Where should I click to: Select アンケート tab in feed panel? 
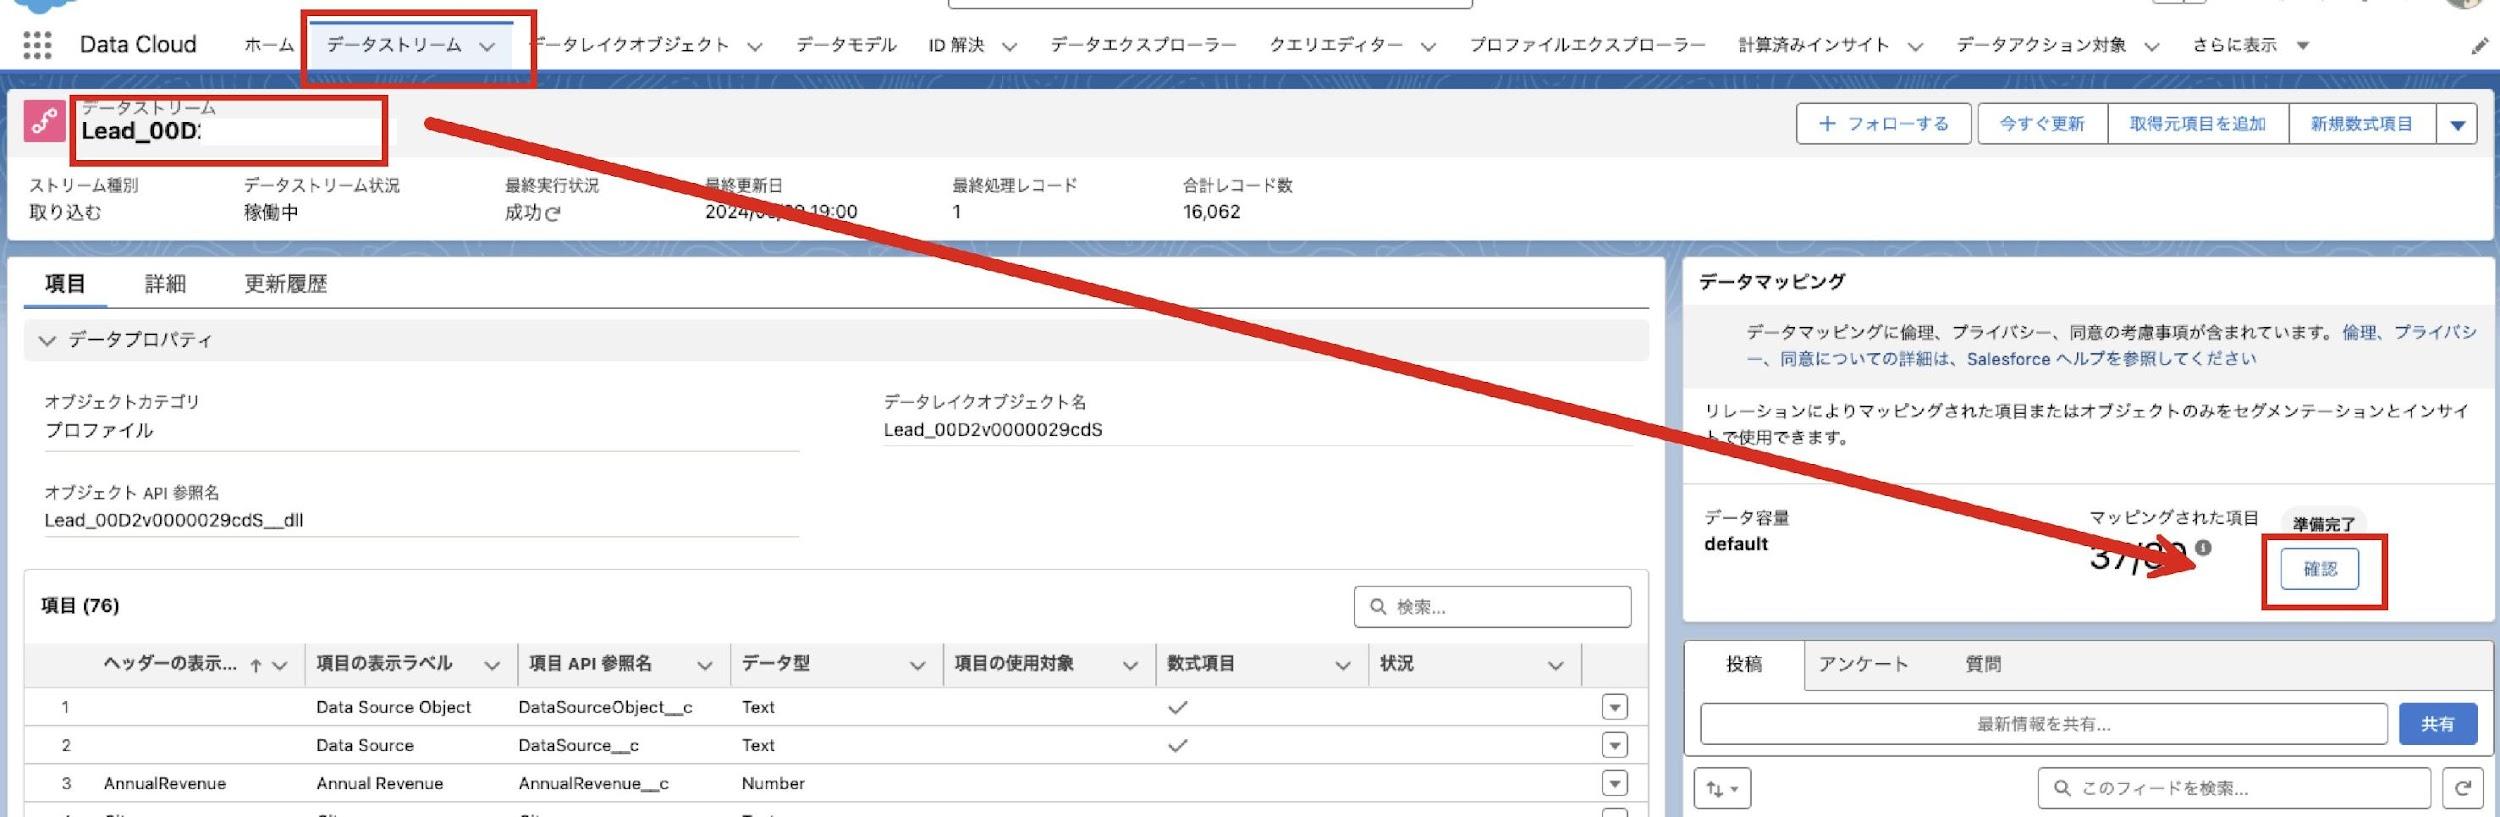point(1863,665)
